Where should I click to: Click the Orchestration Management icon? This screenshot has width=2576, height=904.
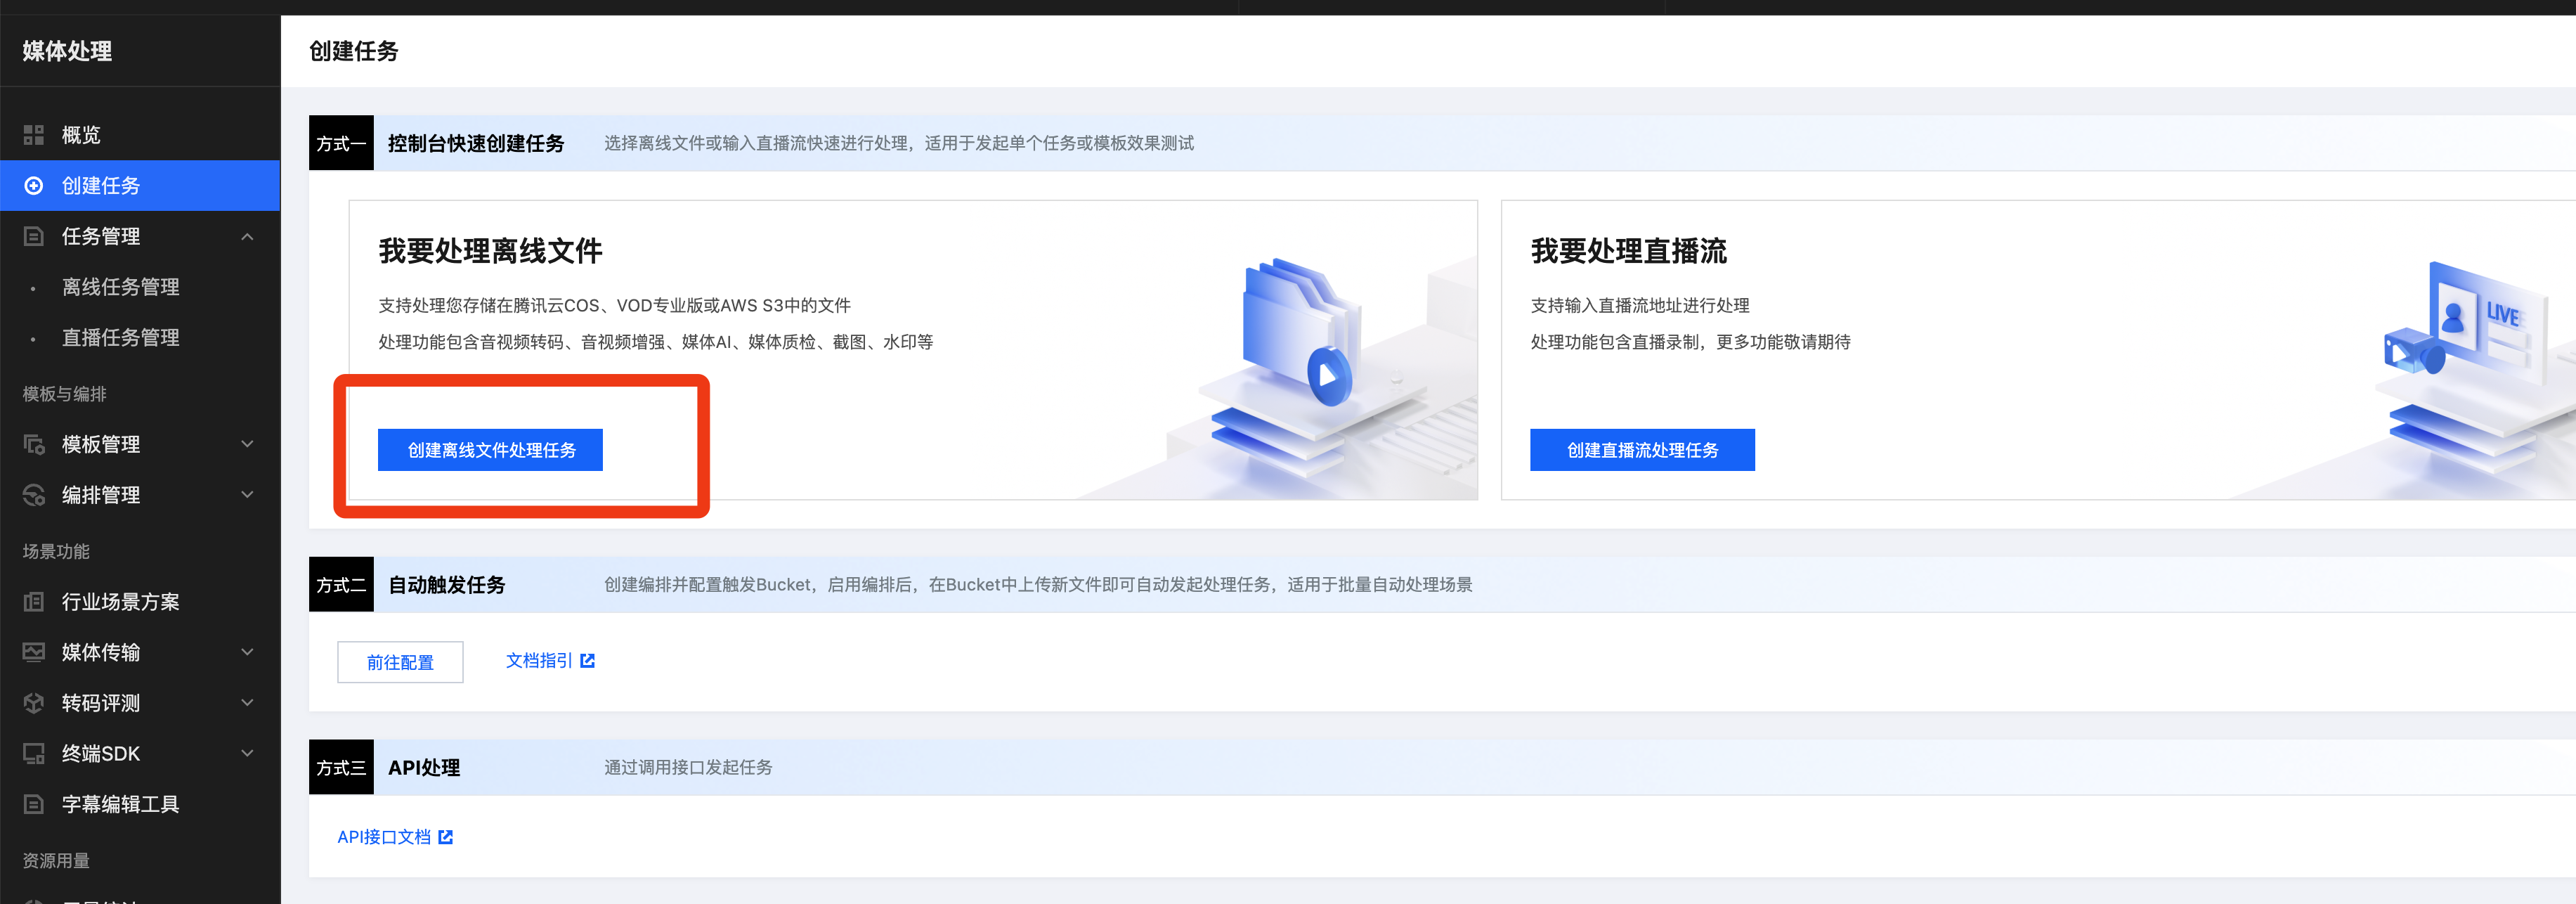tap(34, 495)
